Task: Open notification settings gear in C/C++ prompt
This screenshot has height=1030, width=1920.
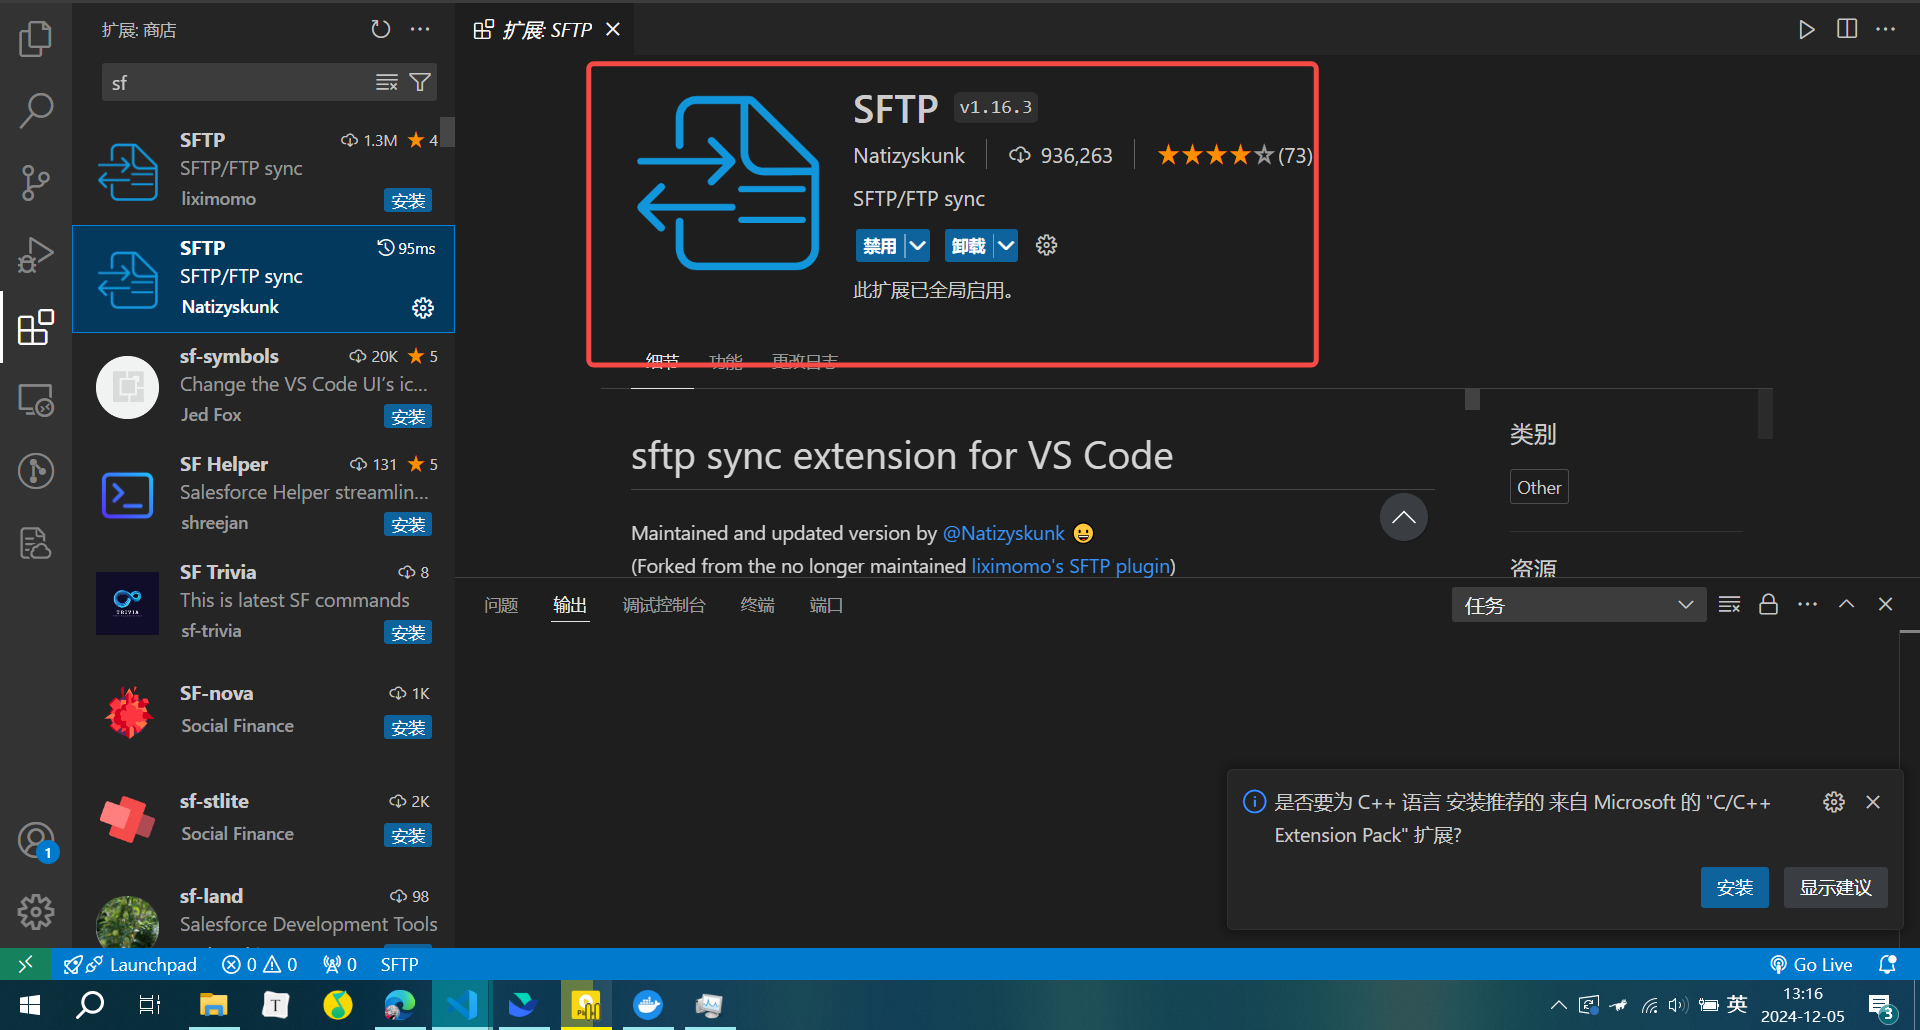Action: coord(1834,802)
